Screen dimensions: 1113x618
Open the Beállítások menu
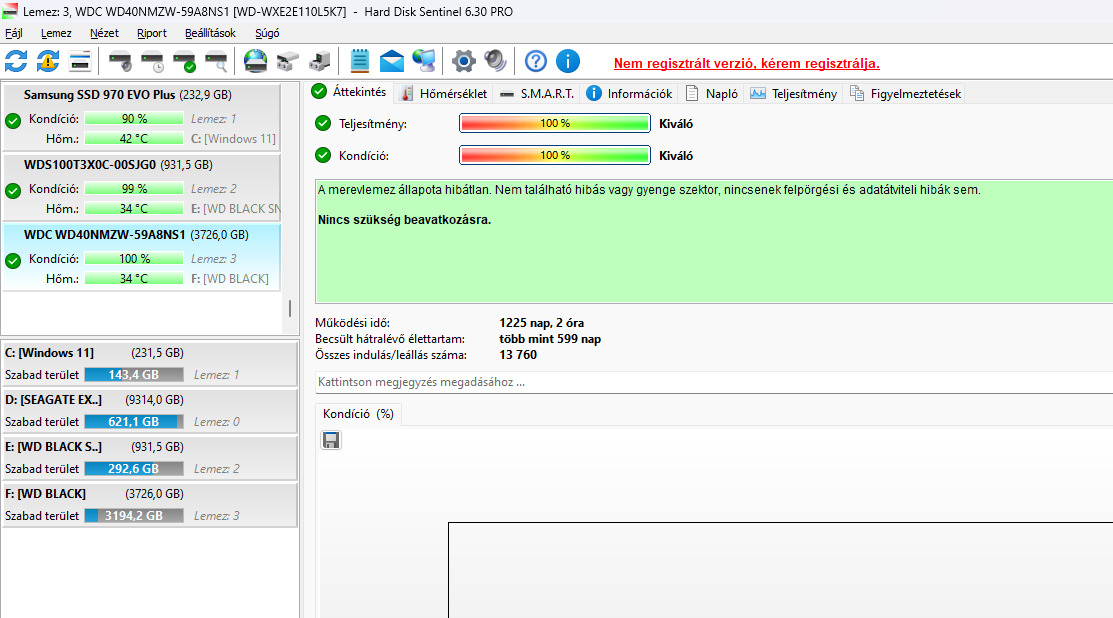click(210, 33)
